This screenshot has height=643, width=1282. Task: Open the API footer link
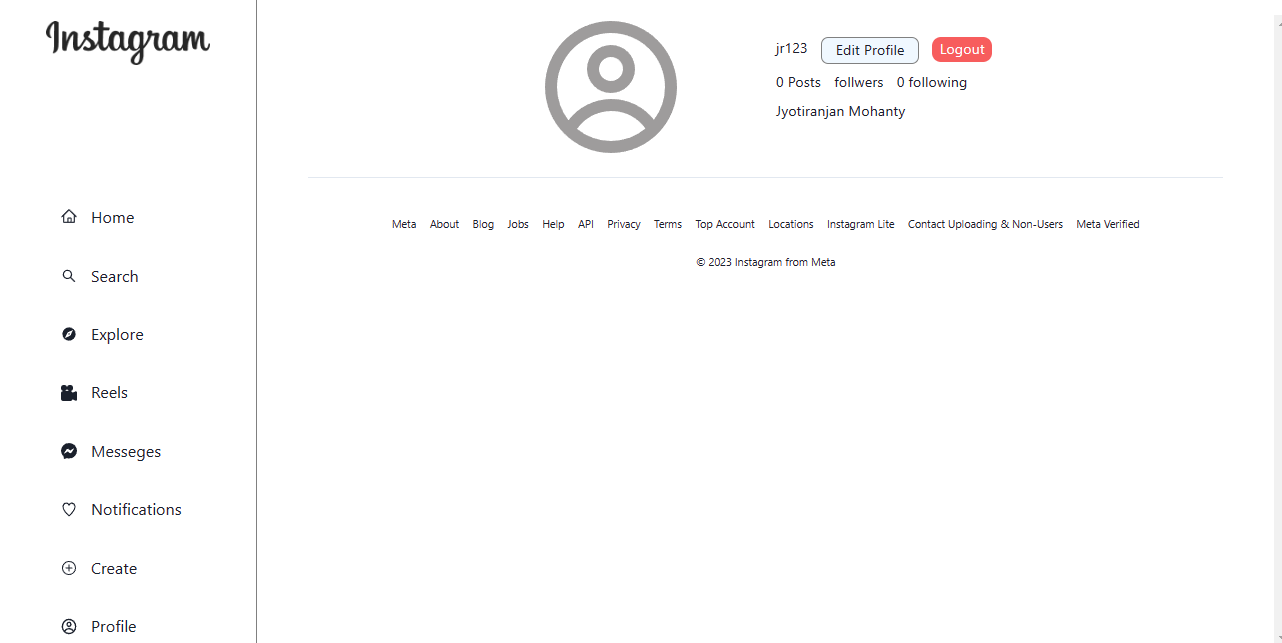[x=586, y=224]
